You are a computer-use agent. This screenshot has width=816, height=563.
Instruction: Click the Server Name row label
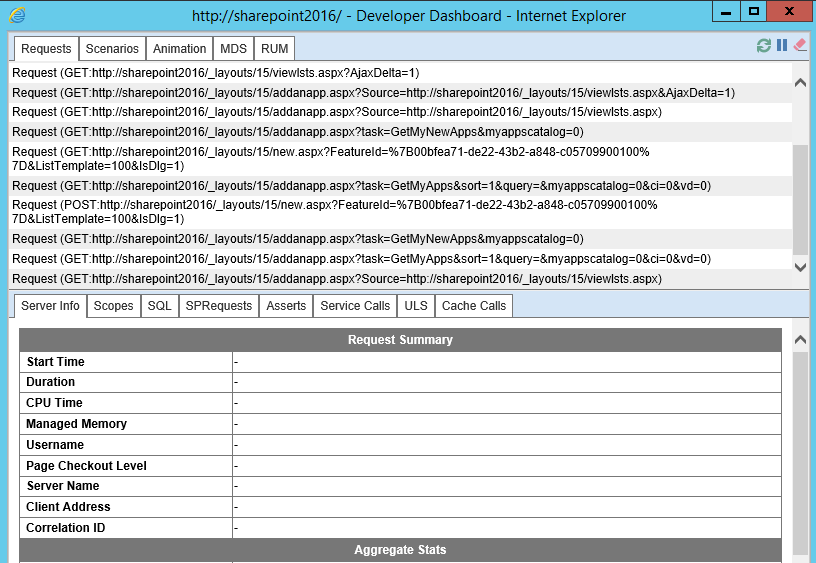coord(63,486)
